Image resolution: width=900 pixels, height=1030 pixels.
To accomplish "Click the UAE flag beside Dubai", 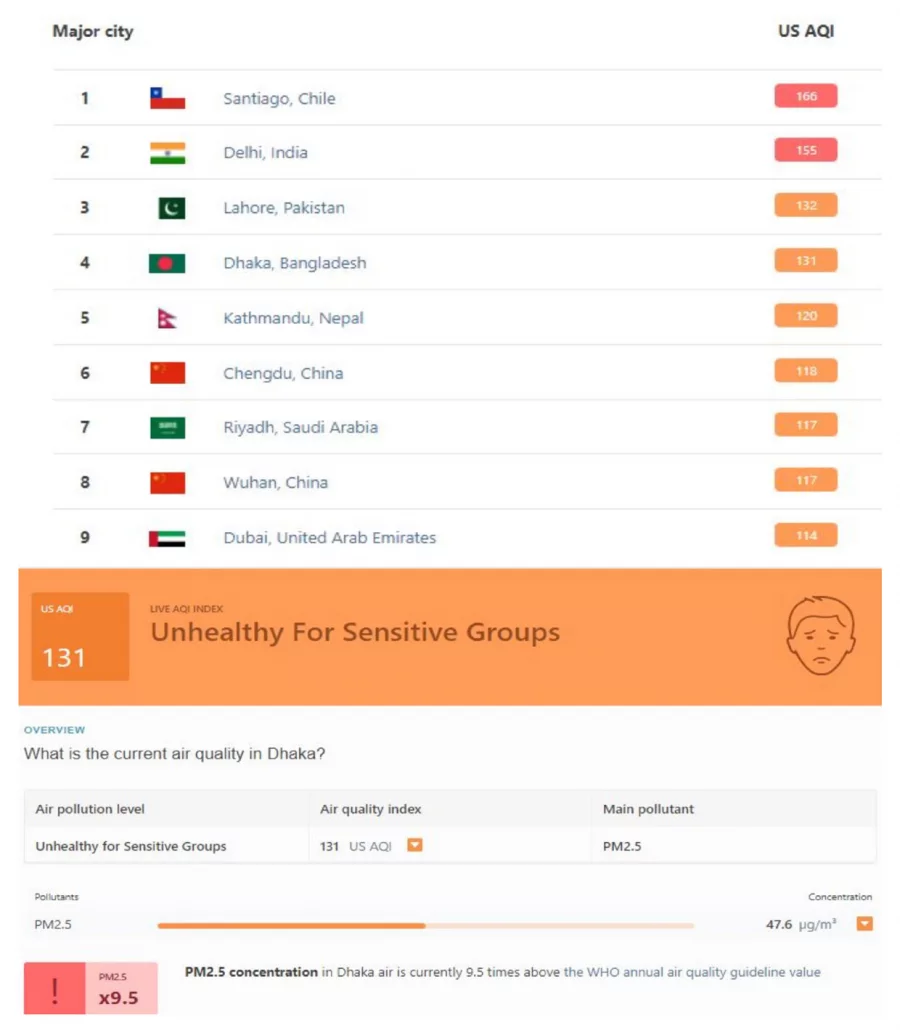I will (x=165, y=537).
